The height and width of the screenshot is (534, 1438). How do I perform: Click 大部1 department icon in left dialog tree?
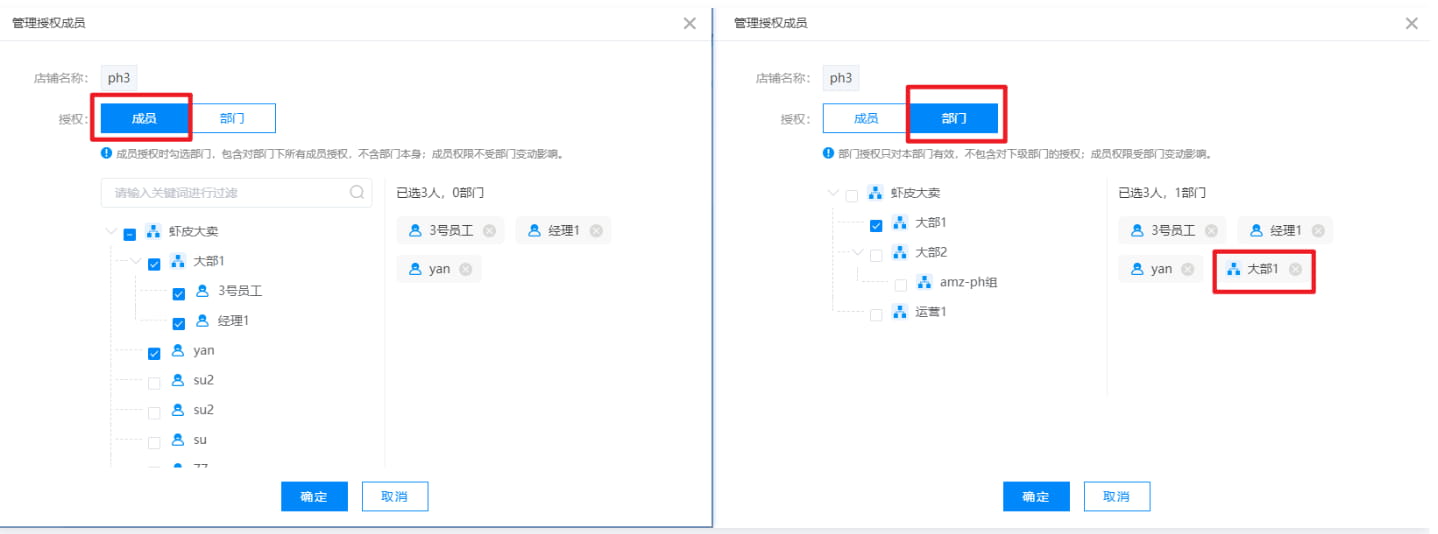(x=178, y=262)
